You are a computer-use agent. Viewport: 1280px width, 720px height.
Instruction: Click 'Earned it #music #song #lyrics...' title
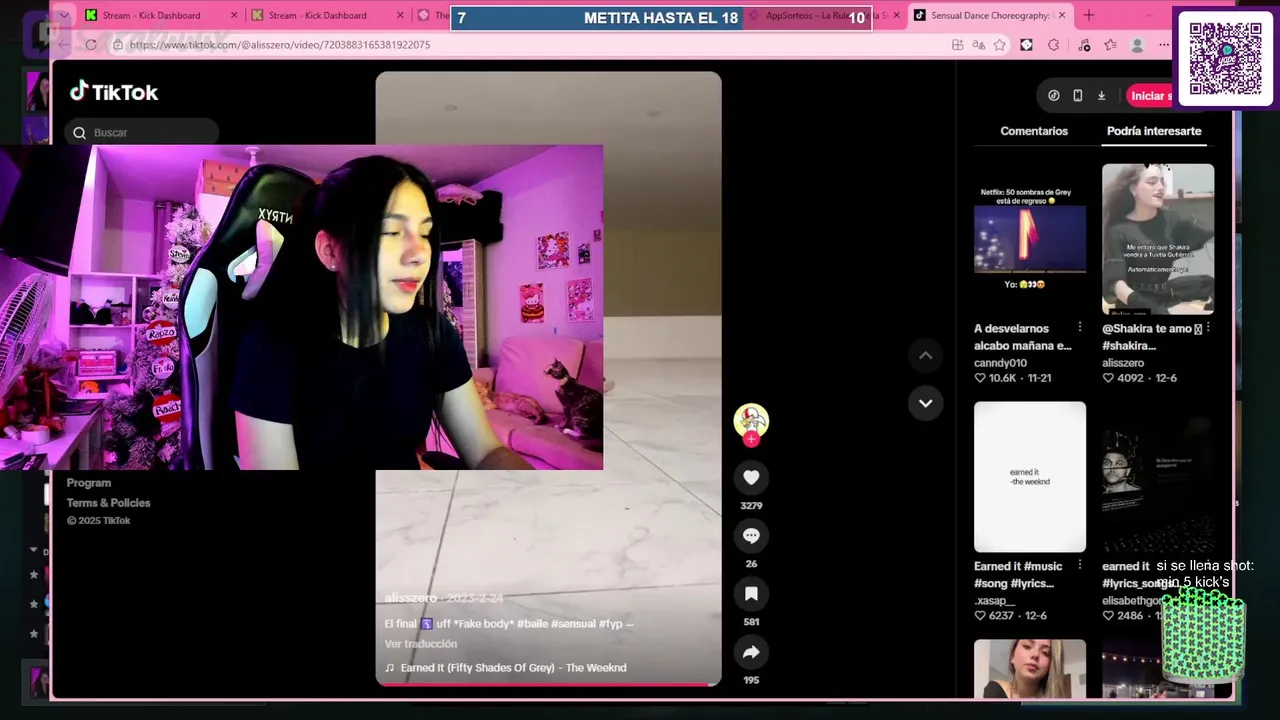[1016, 575]
